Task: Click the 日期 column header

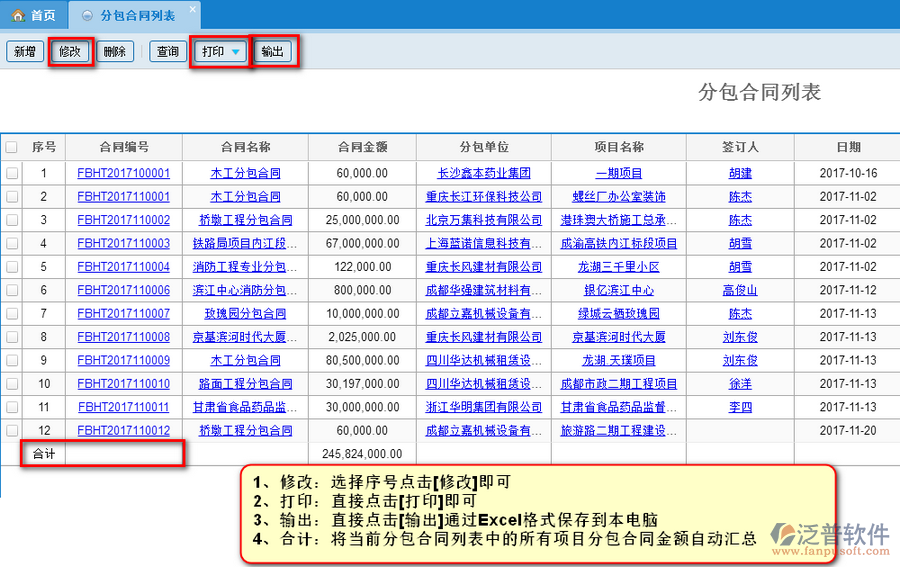Action: point(847,147)
